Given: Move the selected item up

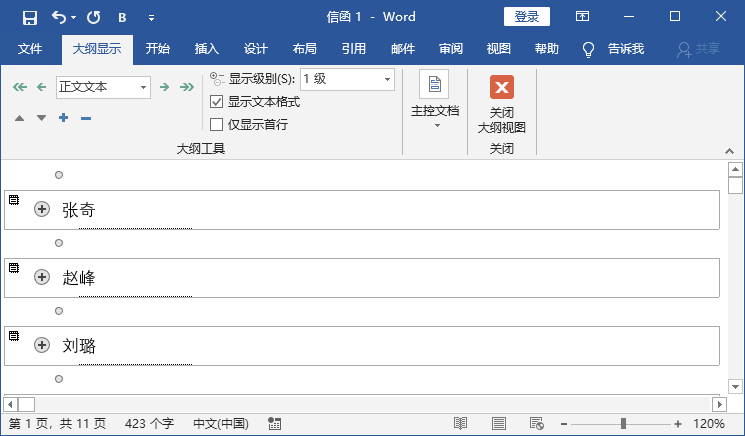Looking at the screenshot, I should (x=19, y=118).
